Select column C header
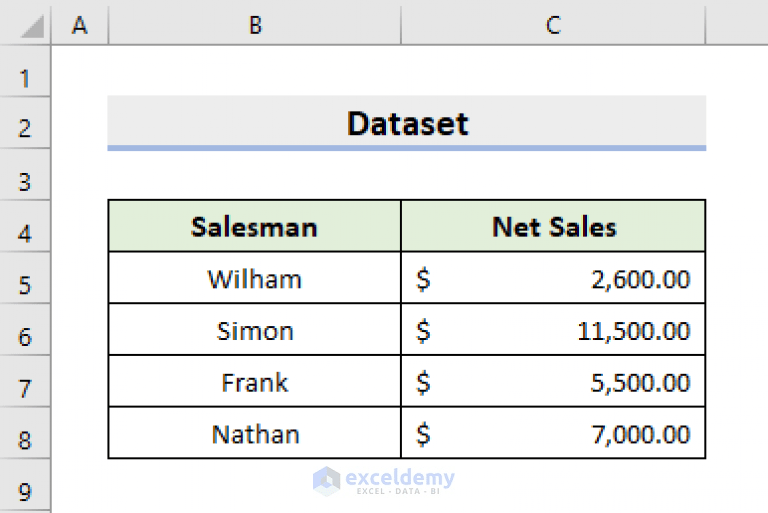768x513 pixels. tap(553, 23)
